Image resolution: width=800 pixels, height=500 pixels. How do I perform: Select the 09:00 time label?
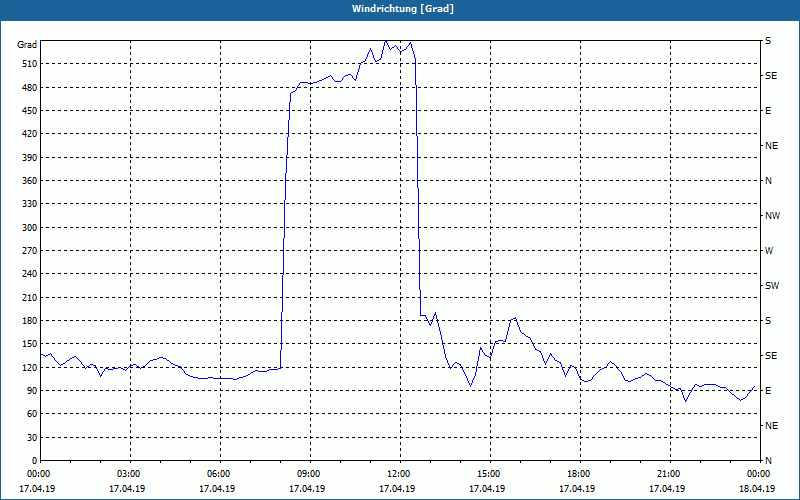coord(308,474)
